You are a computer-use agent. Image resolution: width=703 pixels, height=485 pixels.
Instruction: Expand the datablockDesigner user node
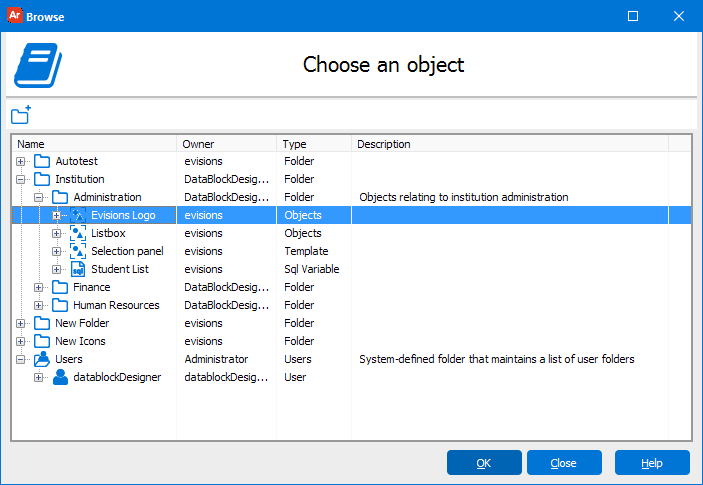(39, 377)
